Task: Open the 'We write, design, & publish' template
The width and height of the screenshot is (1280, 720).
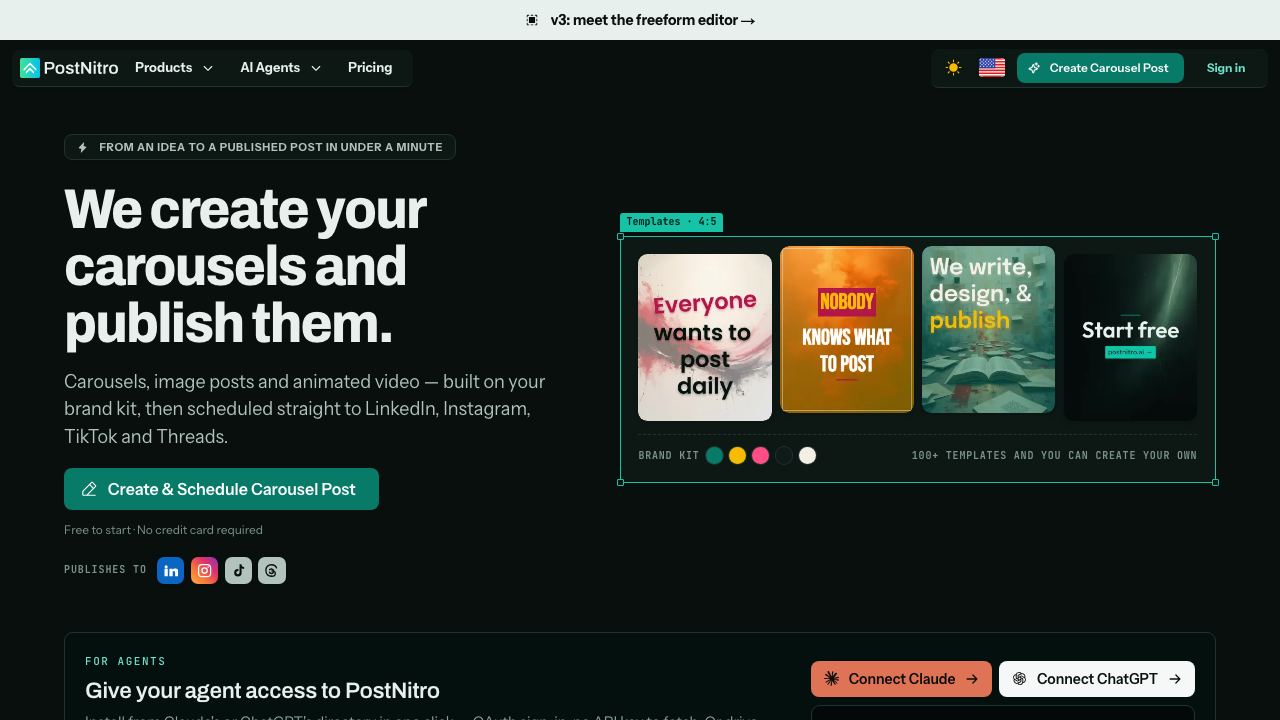Action: click(988, 329)
